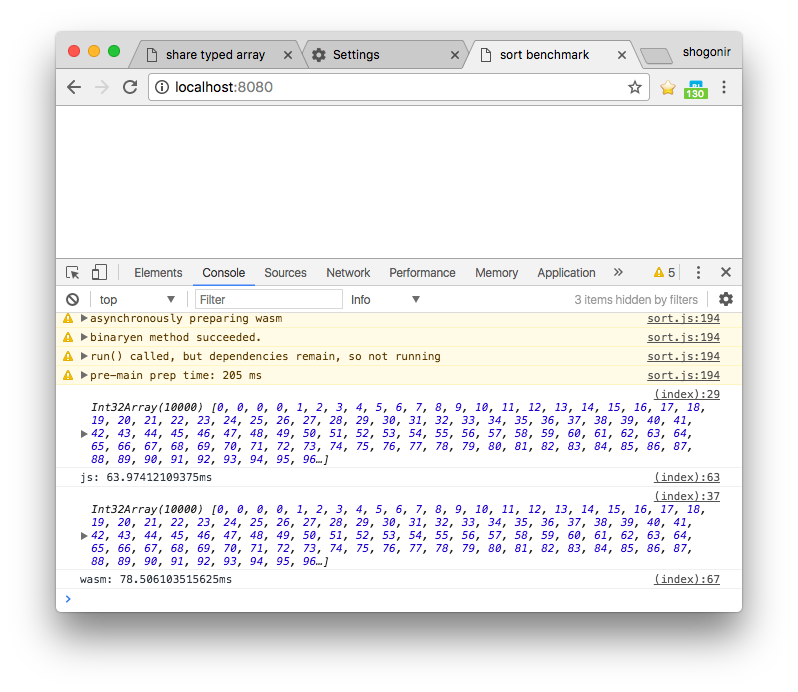
Task: Click the console Filter input field
Action: [x=269, y=299]
